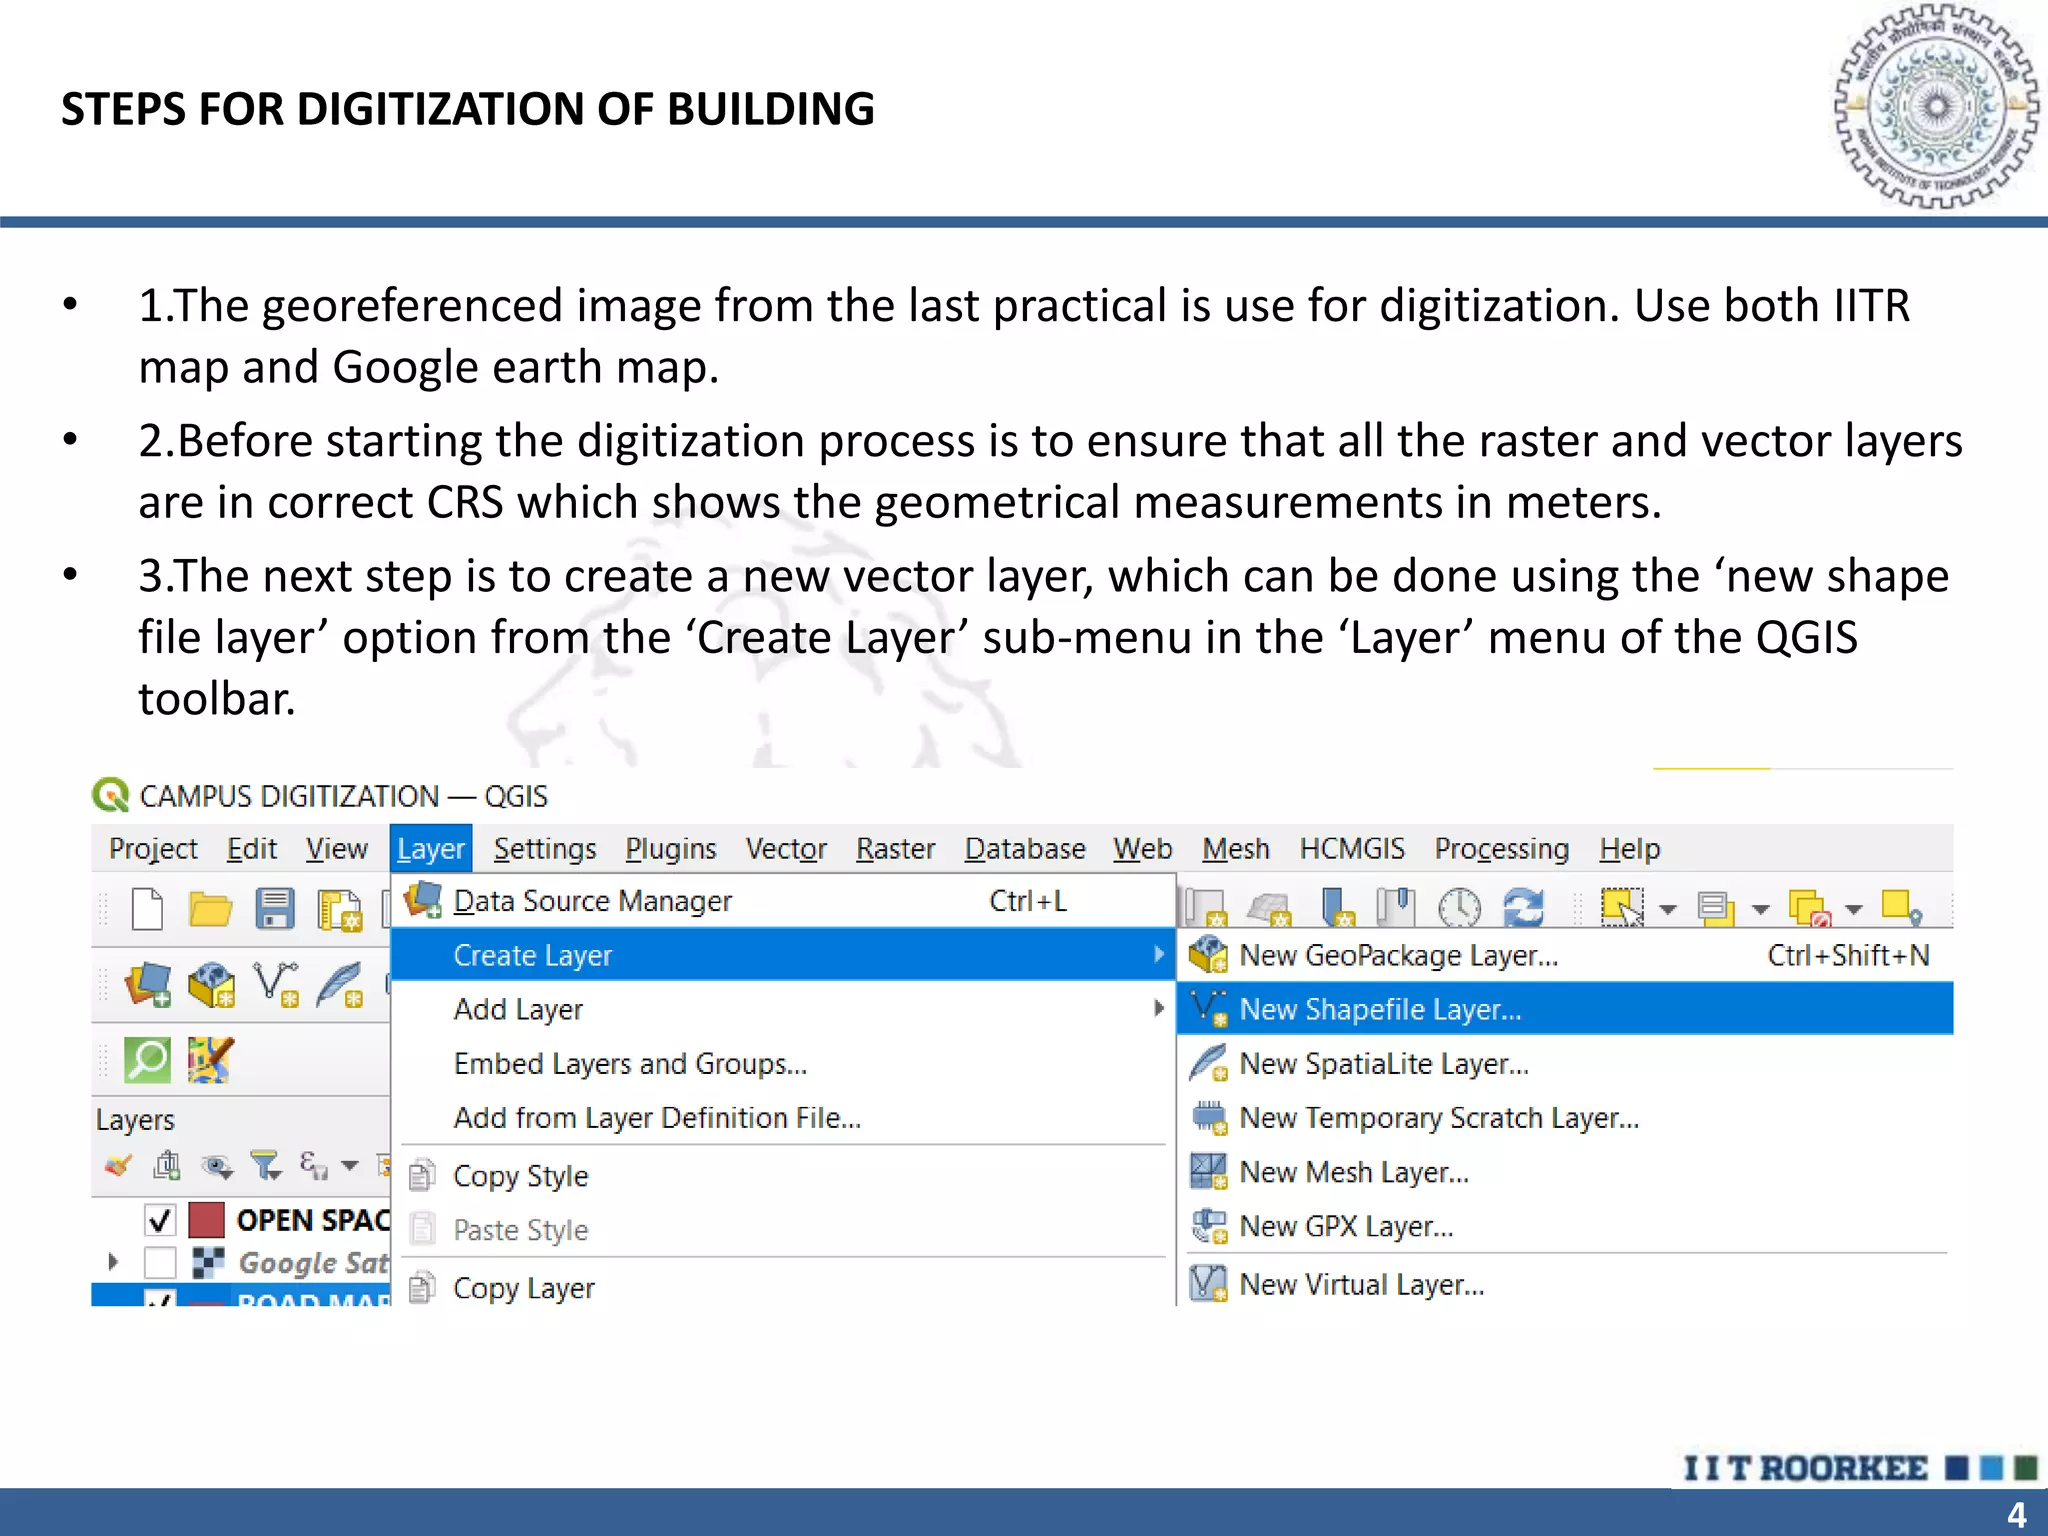Click the QGIS logo in title bar
The width and height of the screenshot is (2048, 1536).
point(110,796)
